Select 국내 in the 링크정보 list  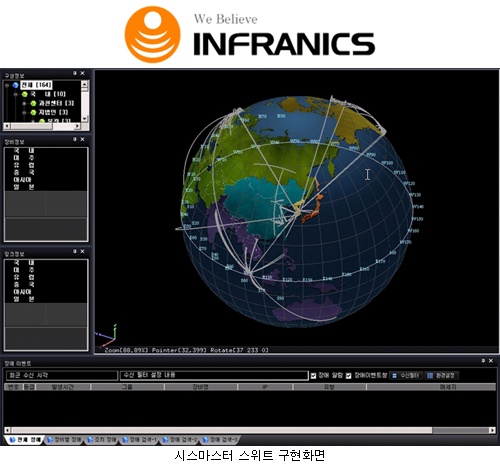pos(24,263)
